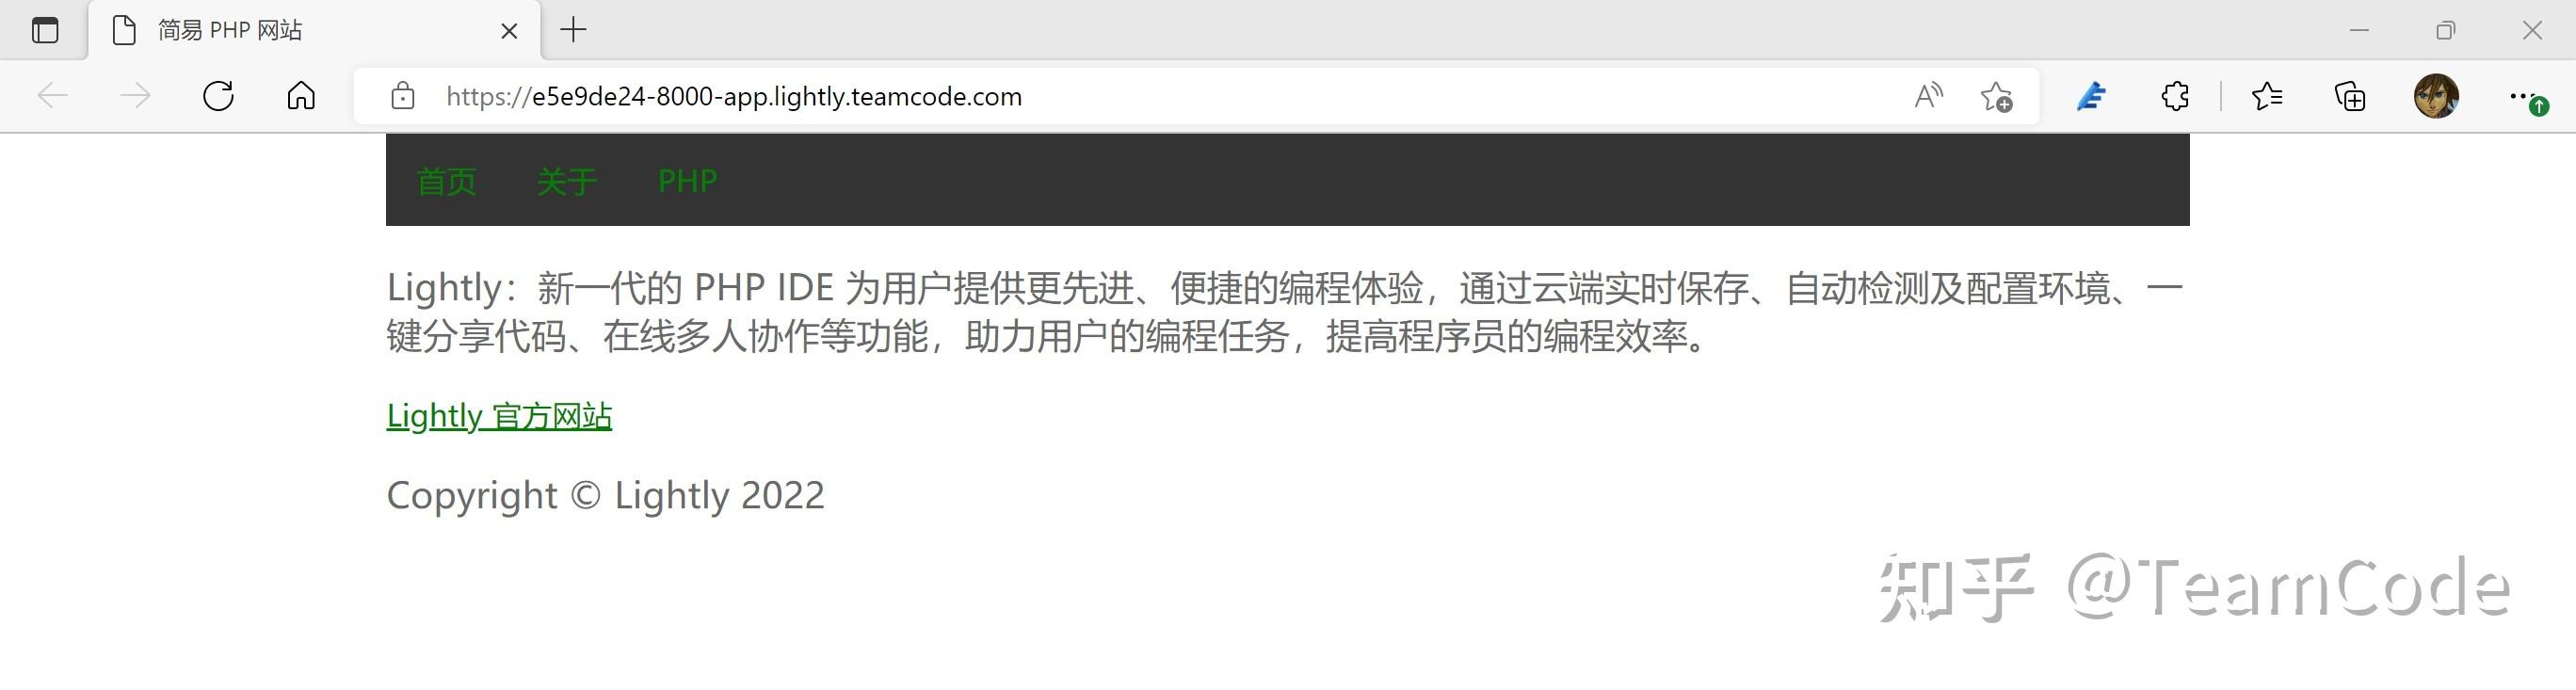Click the URL address bar field
The image size is (2576, 690).
click(1160, 96)
